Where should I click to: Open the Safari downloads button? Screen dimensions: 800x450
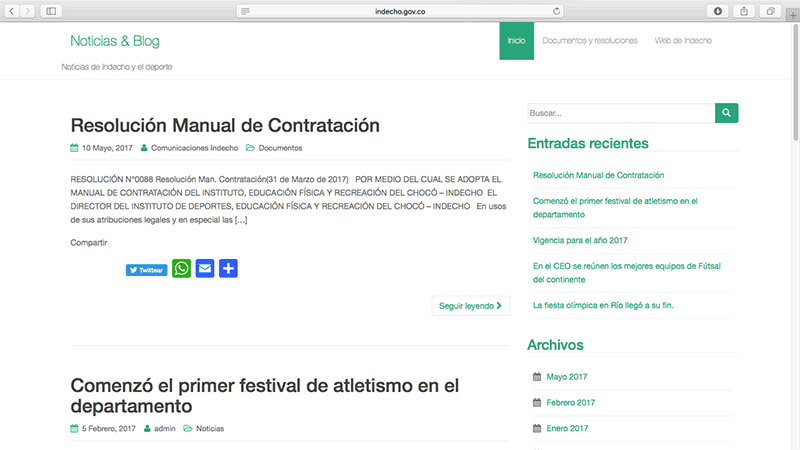click(x=717, y=11)
